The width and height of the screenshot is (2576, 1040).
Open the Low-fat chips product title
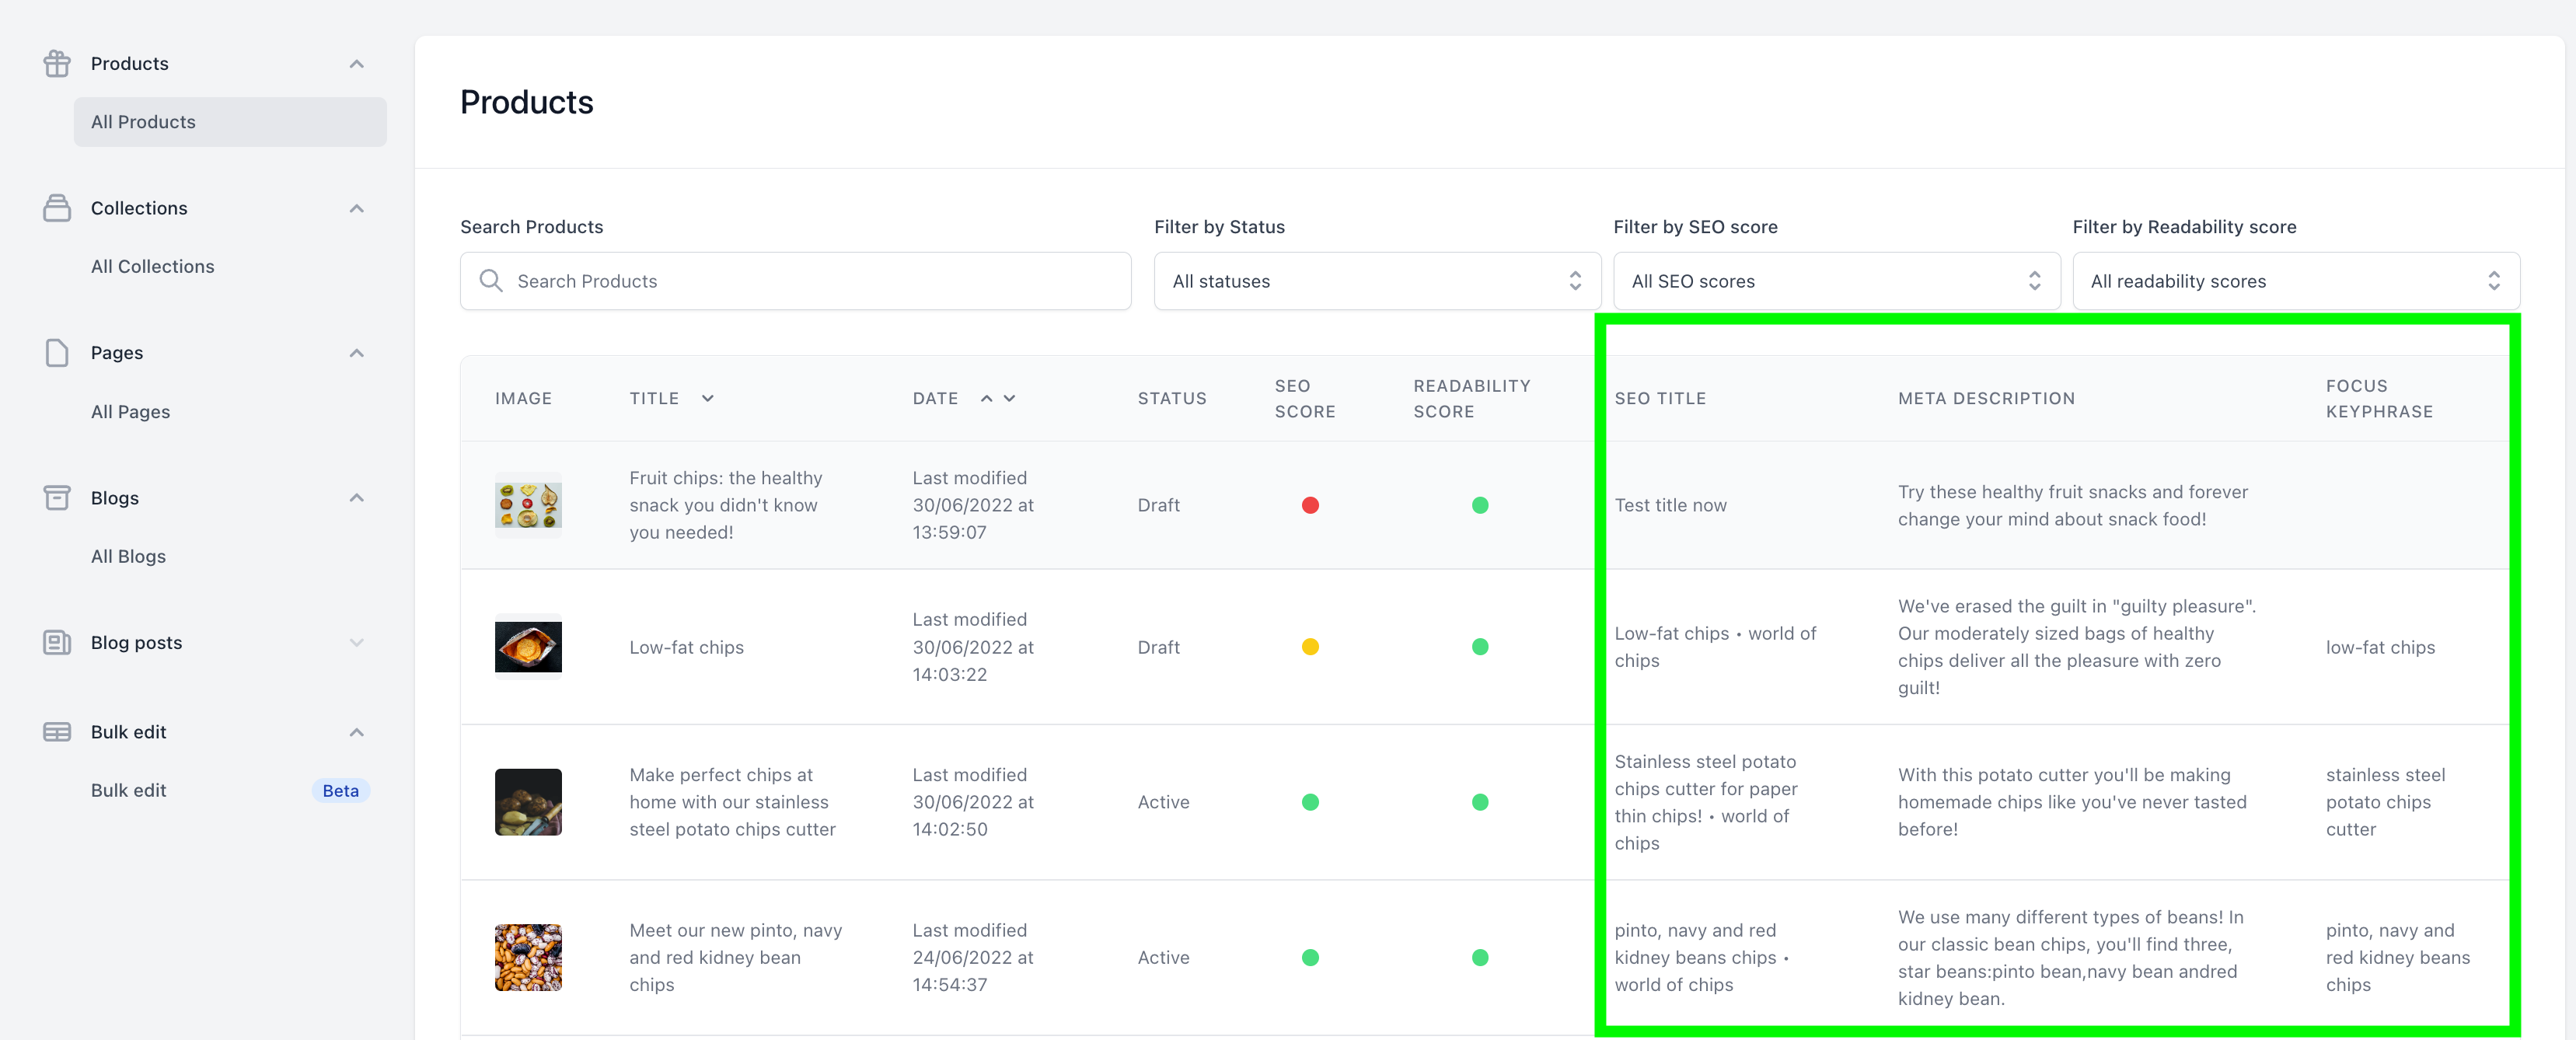(686, 647)
